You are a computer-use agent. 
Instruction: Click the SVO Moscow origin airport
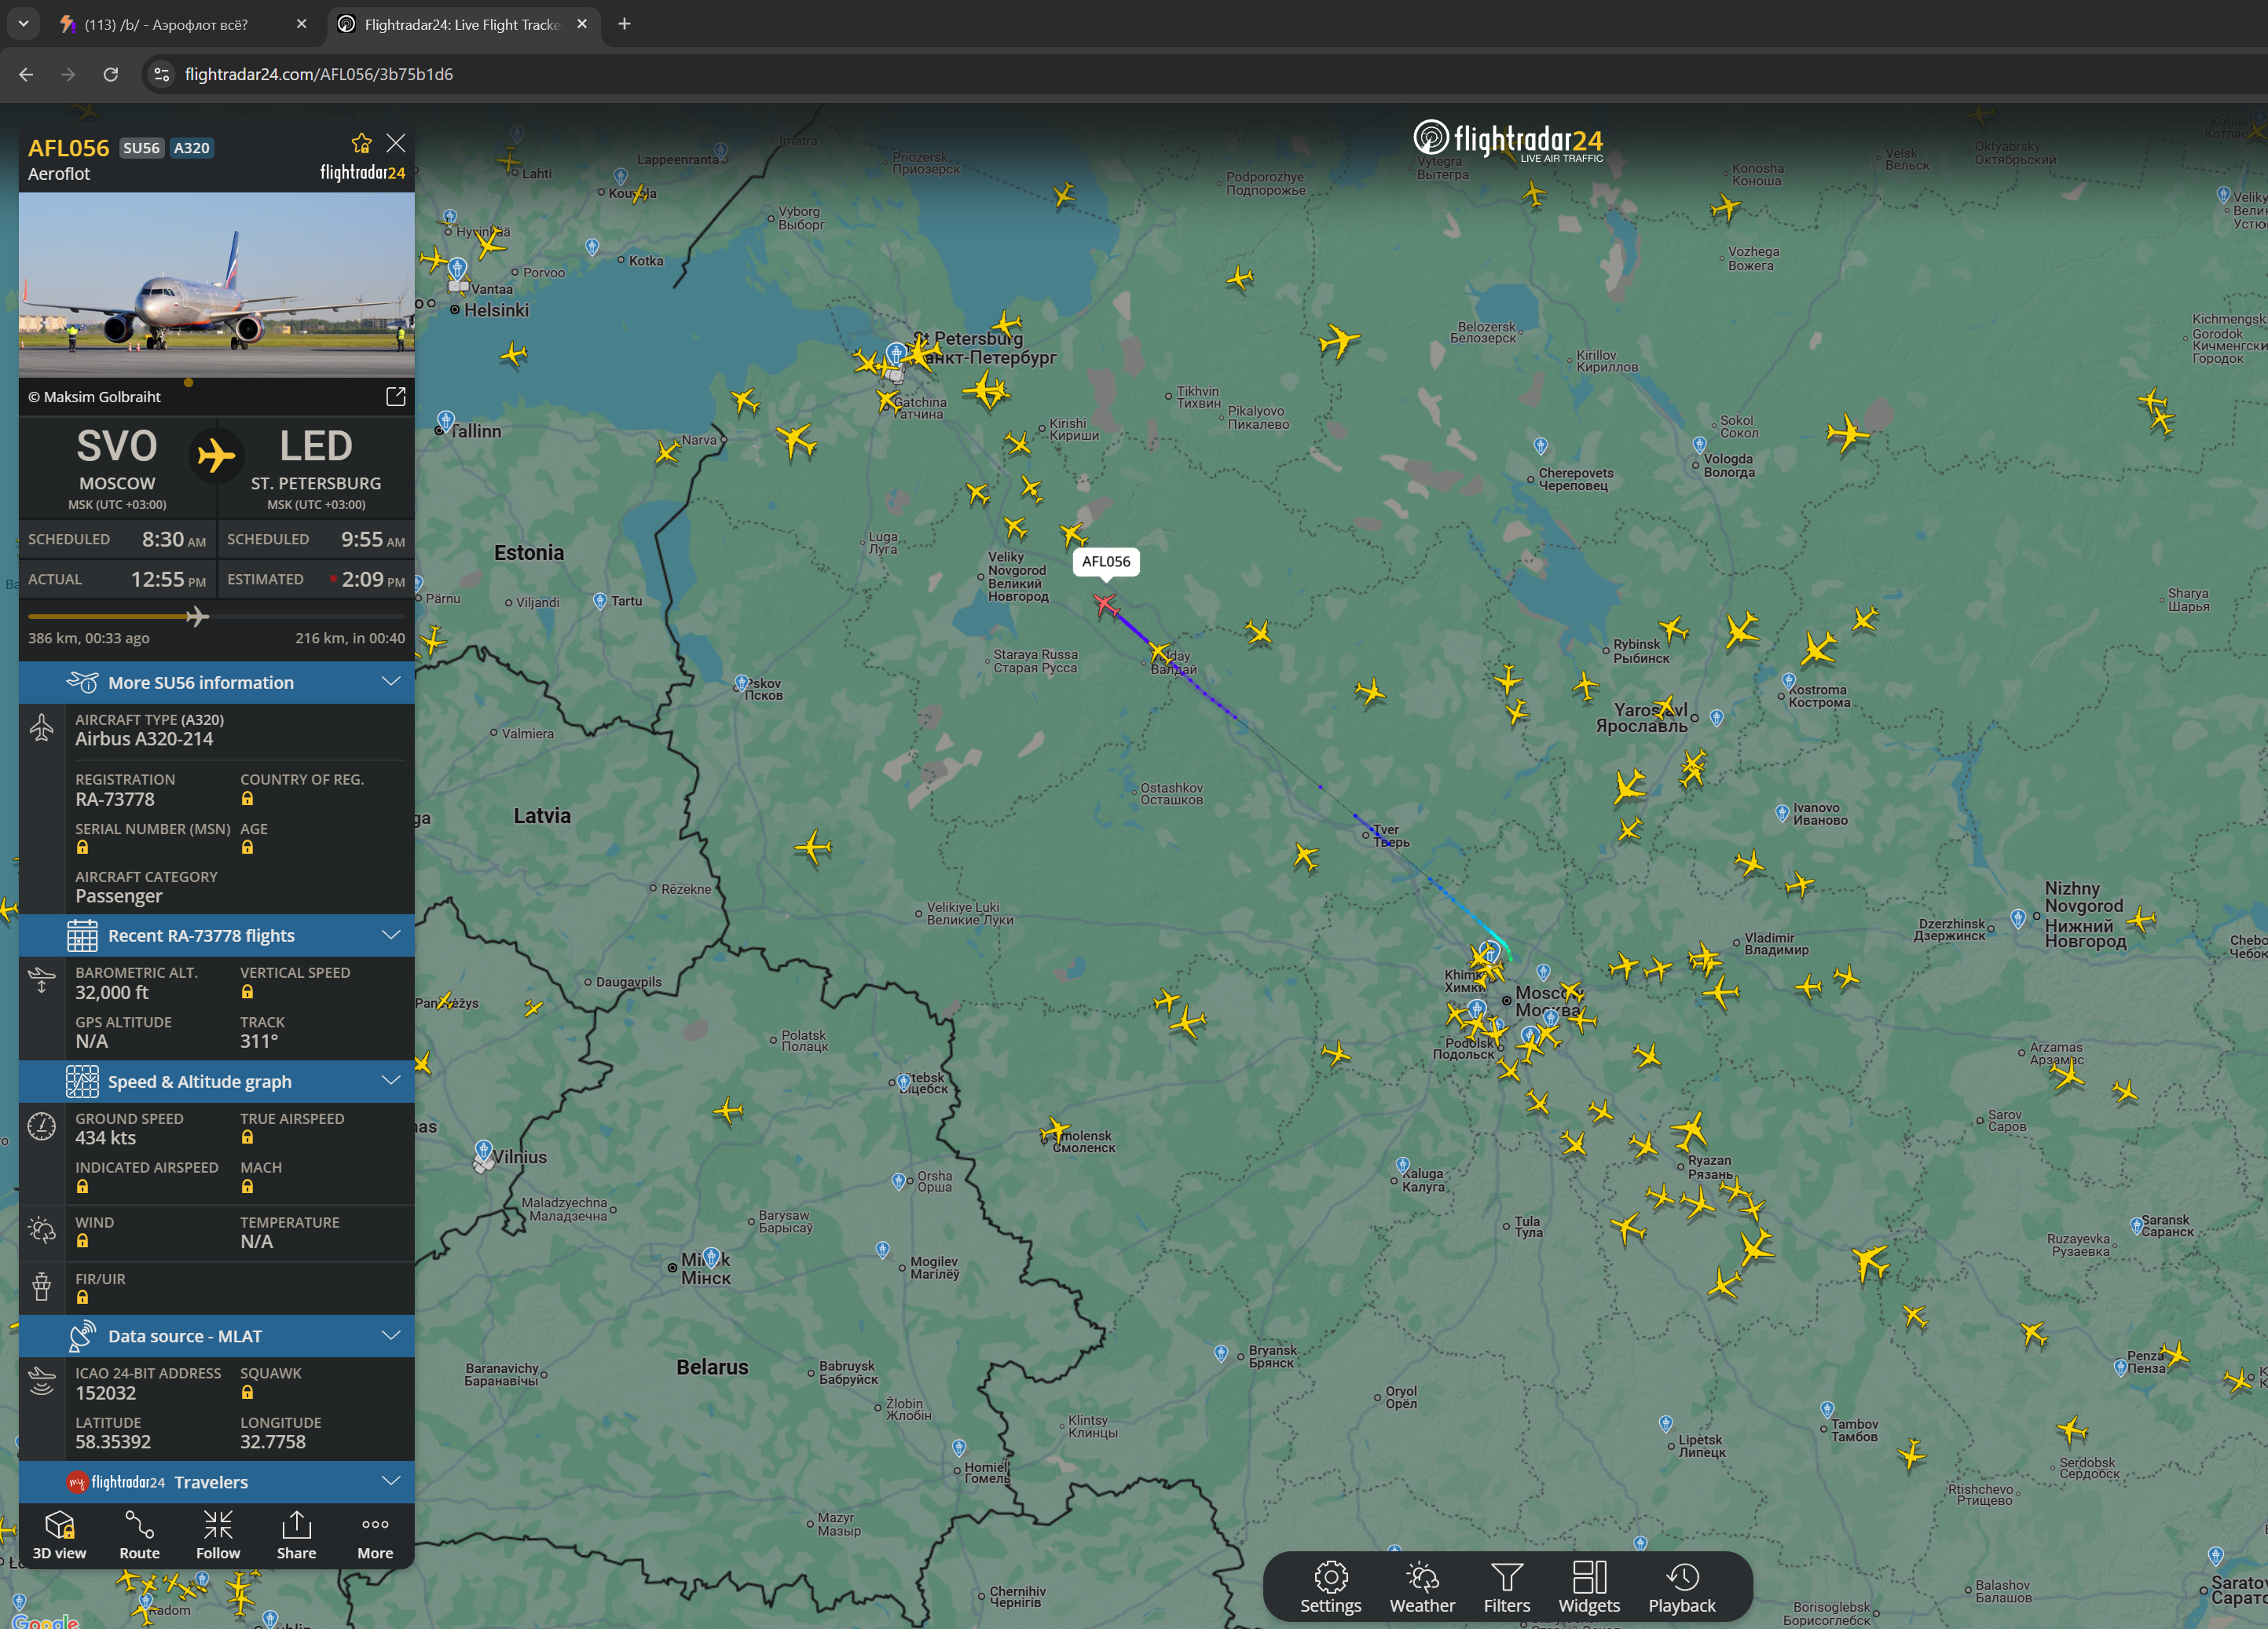pos(117,468)
